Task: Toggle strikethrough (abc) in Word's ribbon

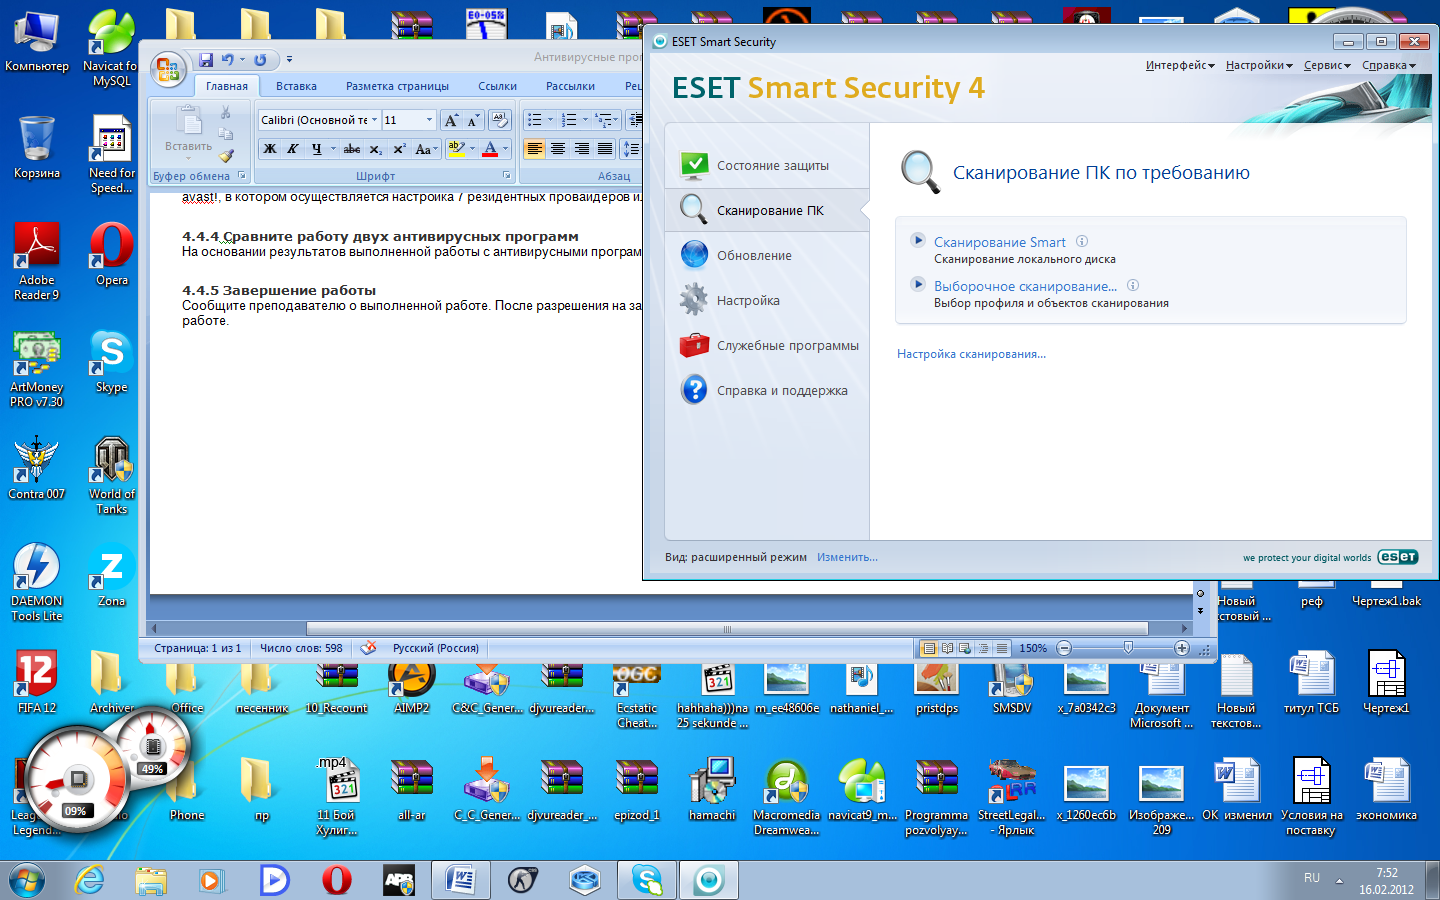Action: 352,149
